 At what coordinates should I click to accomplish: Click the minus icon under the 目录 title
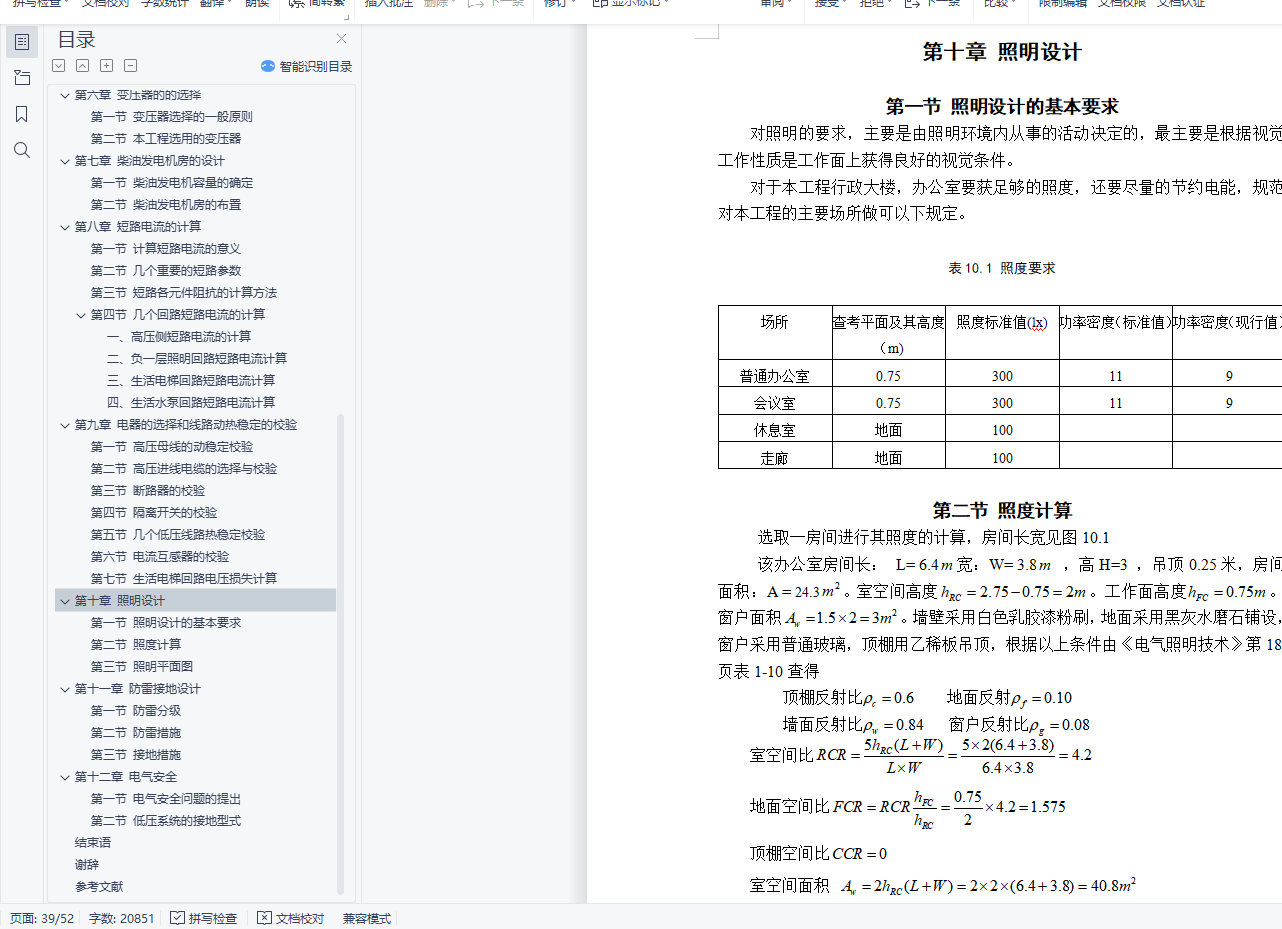click(x=130, y=66)
